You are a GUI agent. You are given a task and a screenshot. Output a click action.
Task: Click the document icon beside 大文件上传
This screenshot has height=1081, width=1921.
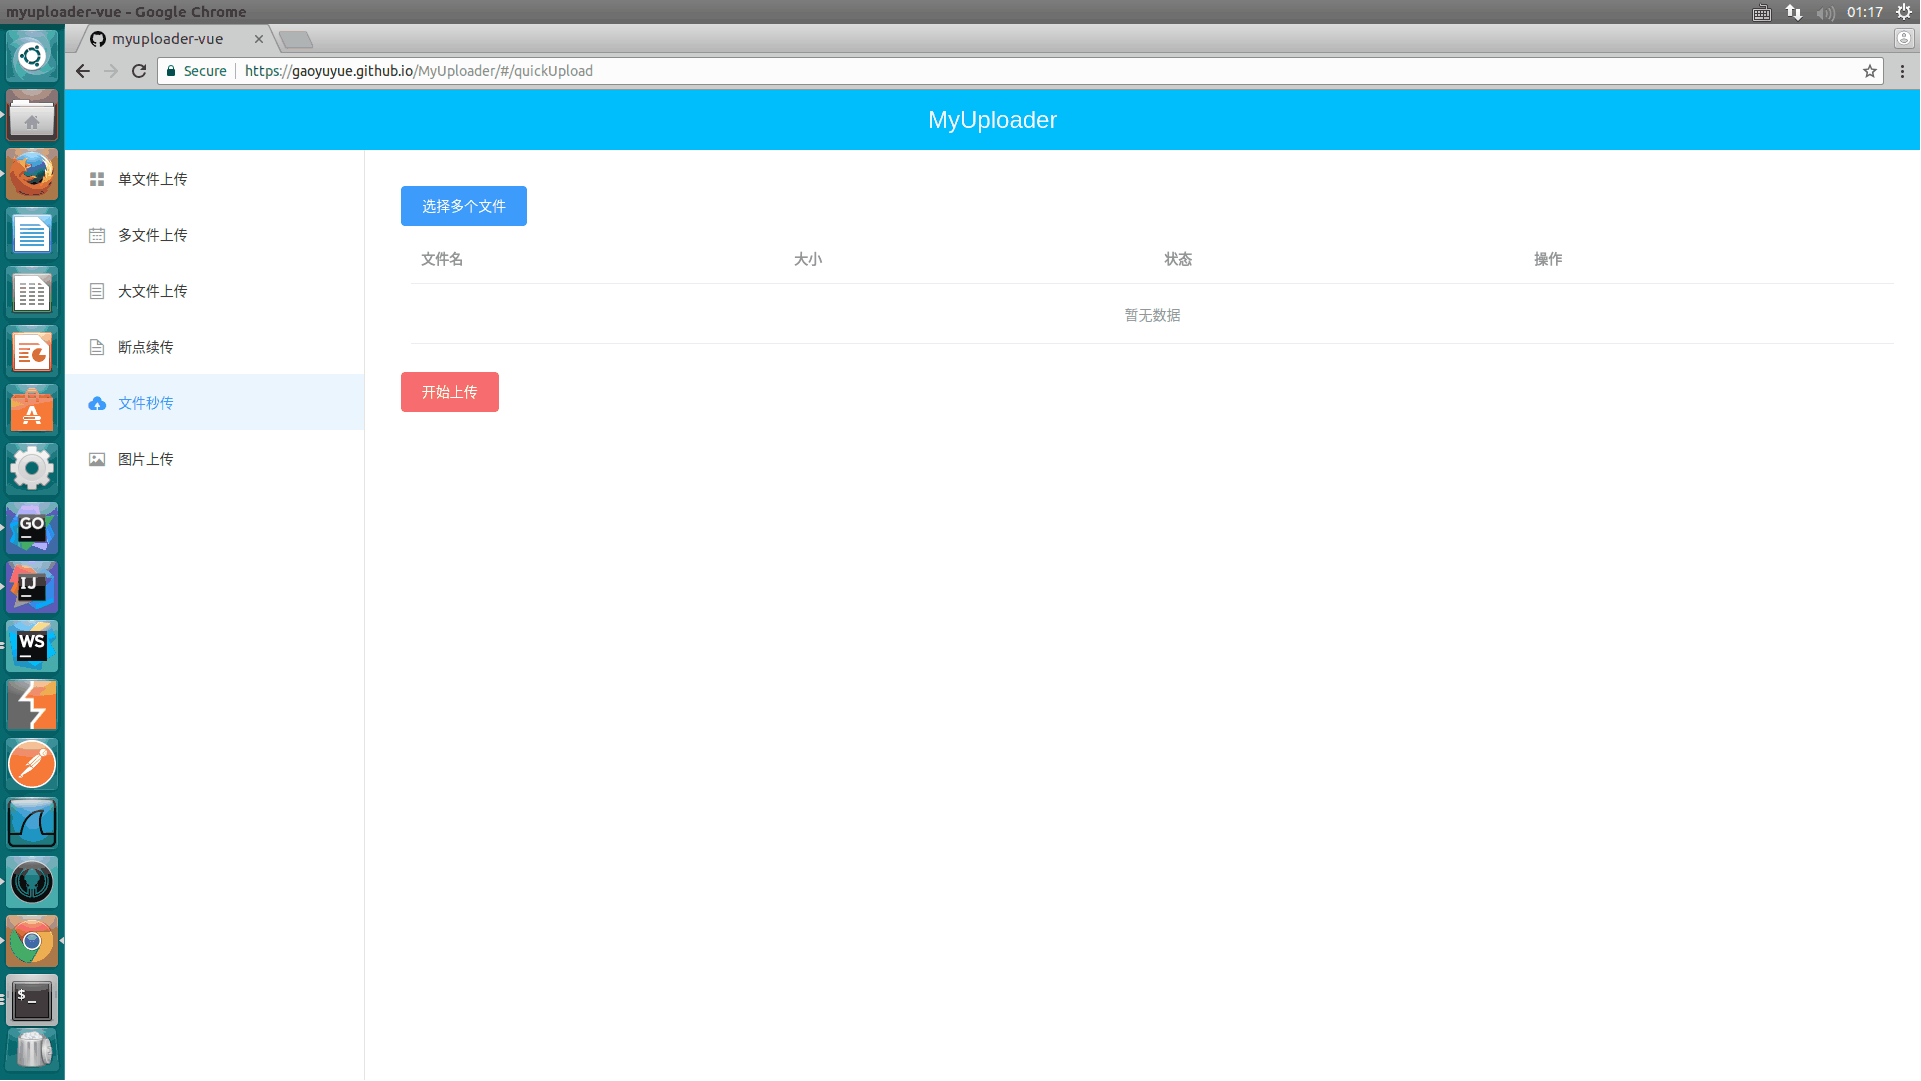97,291
